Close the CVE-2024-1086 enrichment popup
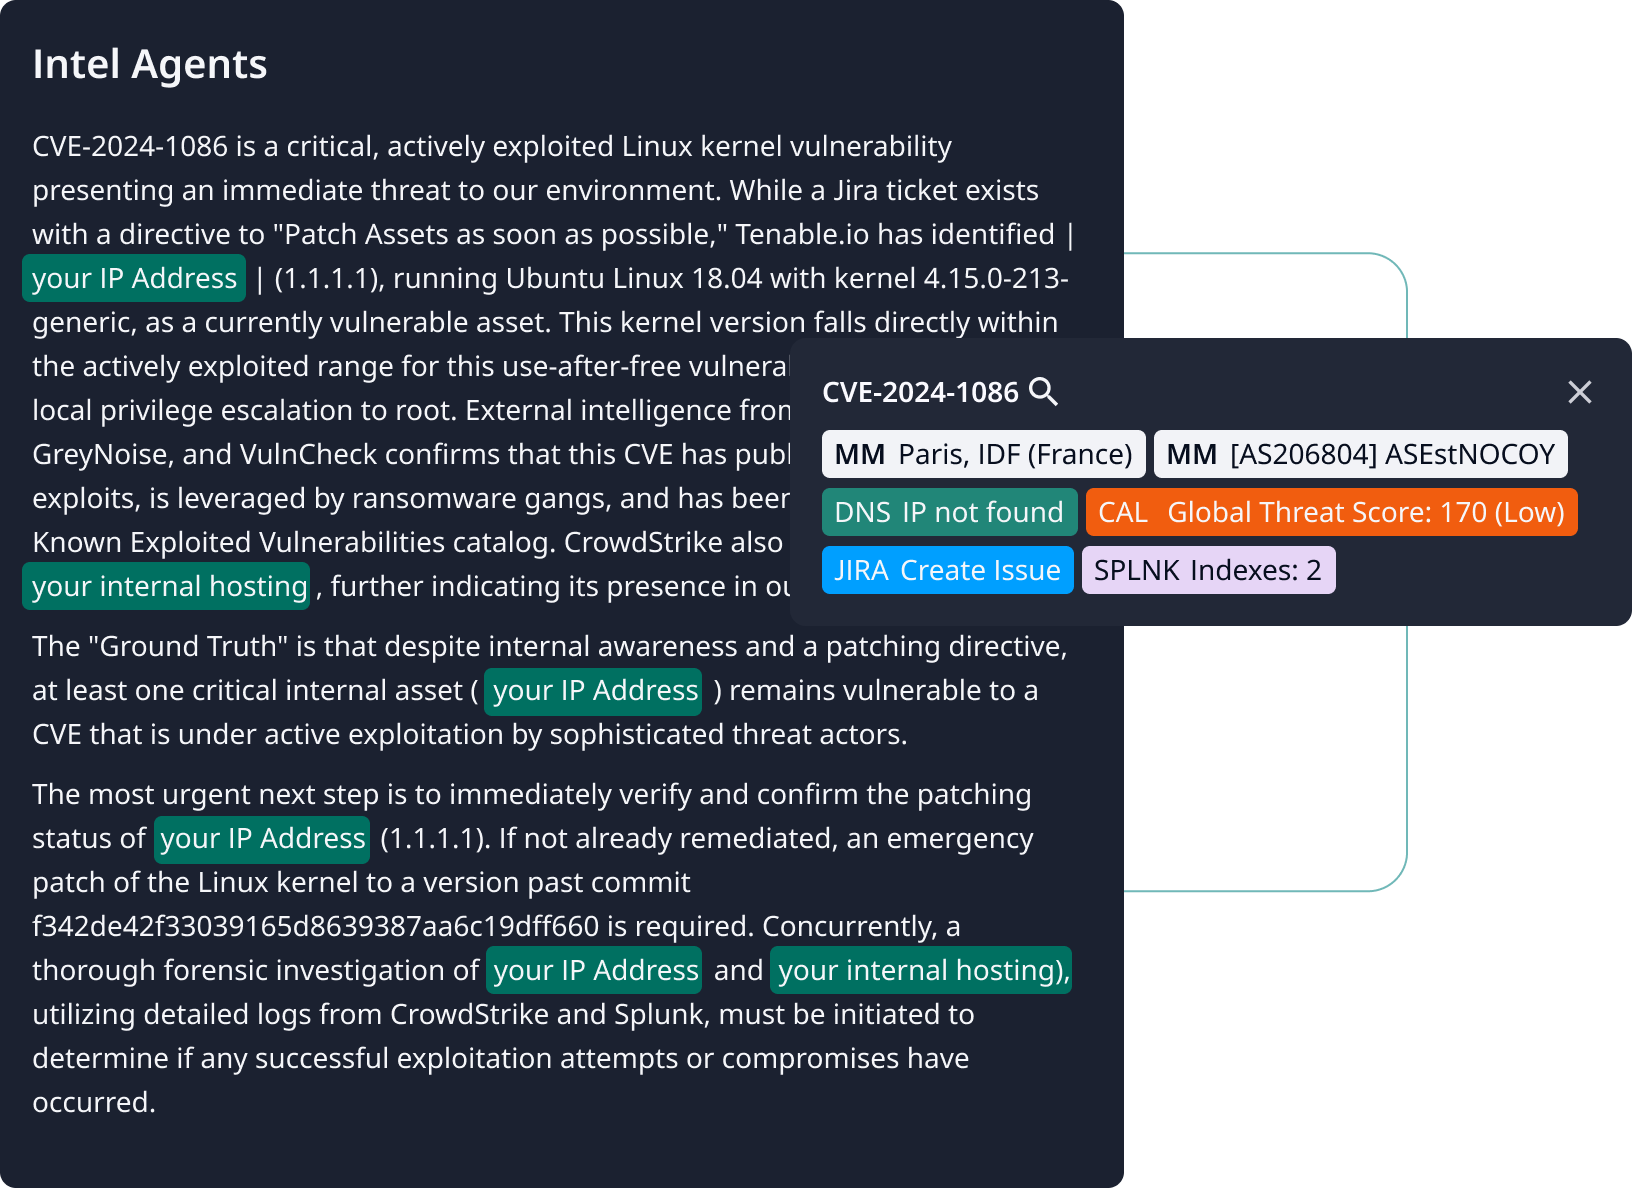 pyautogui.click(x=1579, y=392)
